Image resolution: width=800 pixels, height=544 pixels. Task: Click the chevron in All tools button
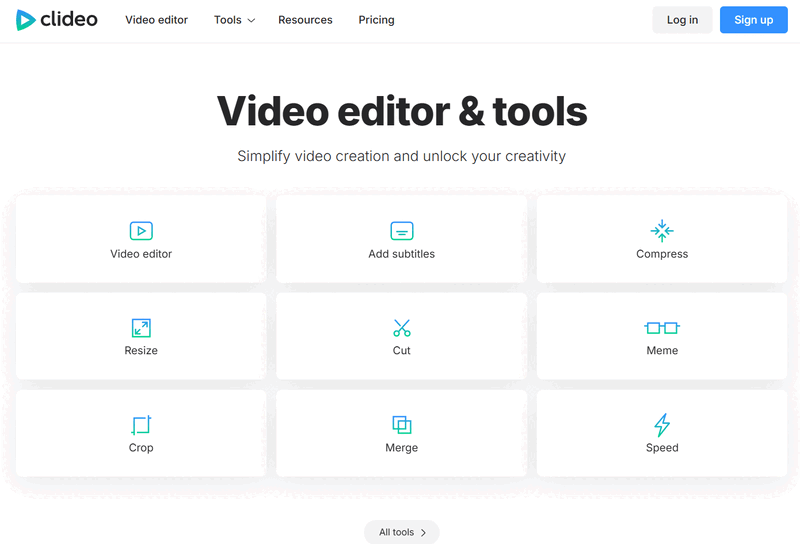point(423,533)
